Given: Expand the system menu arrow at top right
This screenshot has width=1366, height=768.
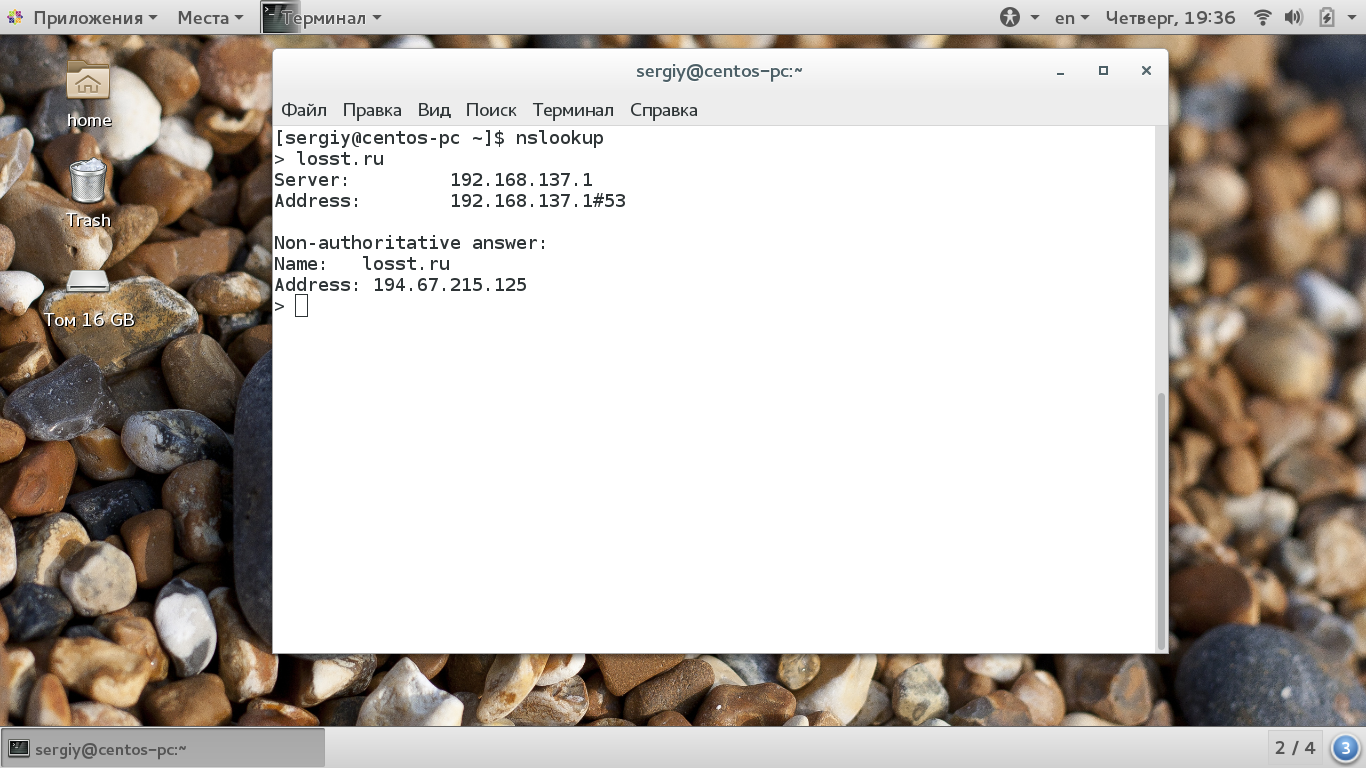Looking at the screenshot, I should click(1350, 18).
